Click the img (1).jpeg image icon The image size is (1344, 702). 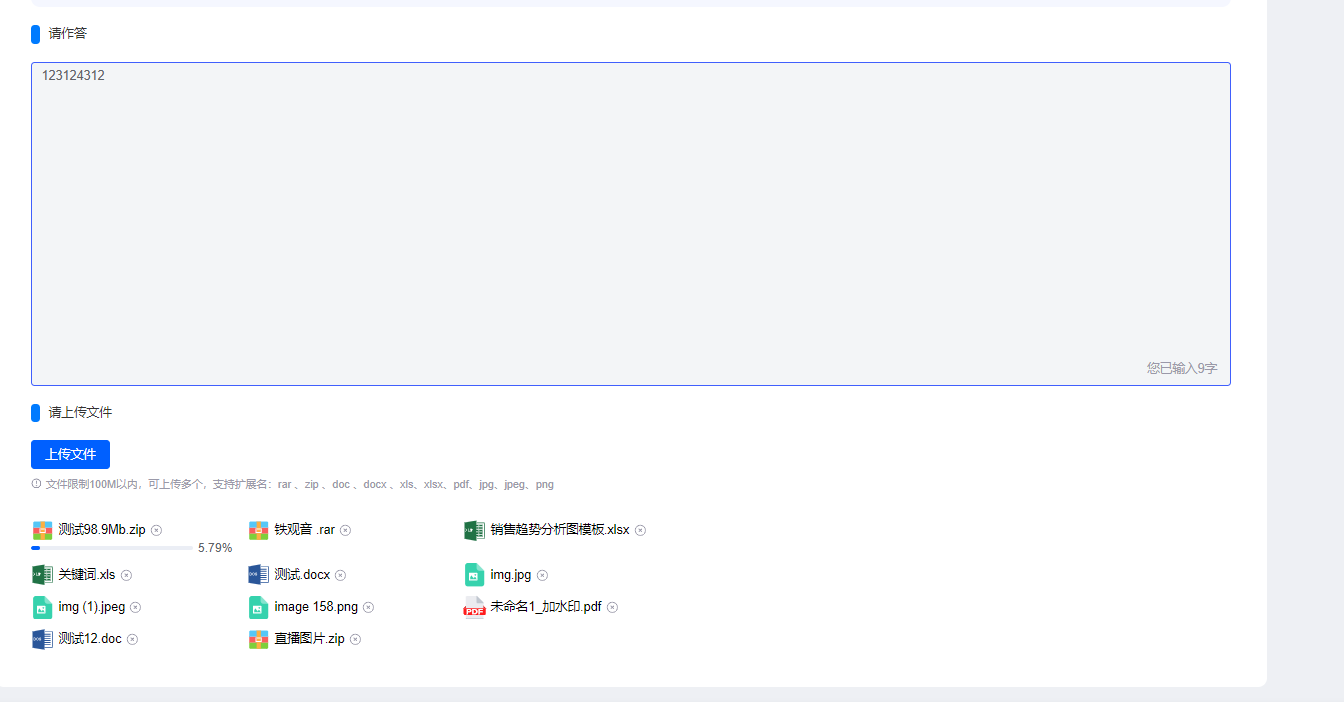(x=42, y=607)
